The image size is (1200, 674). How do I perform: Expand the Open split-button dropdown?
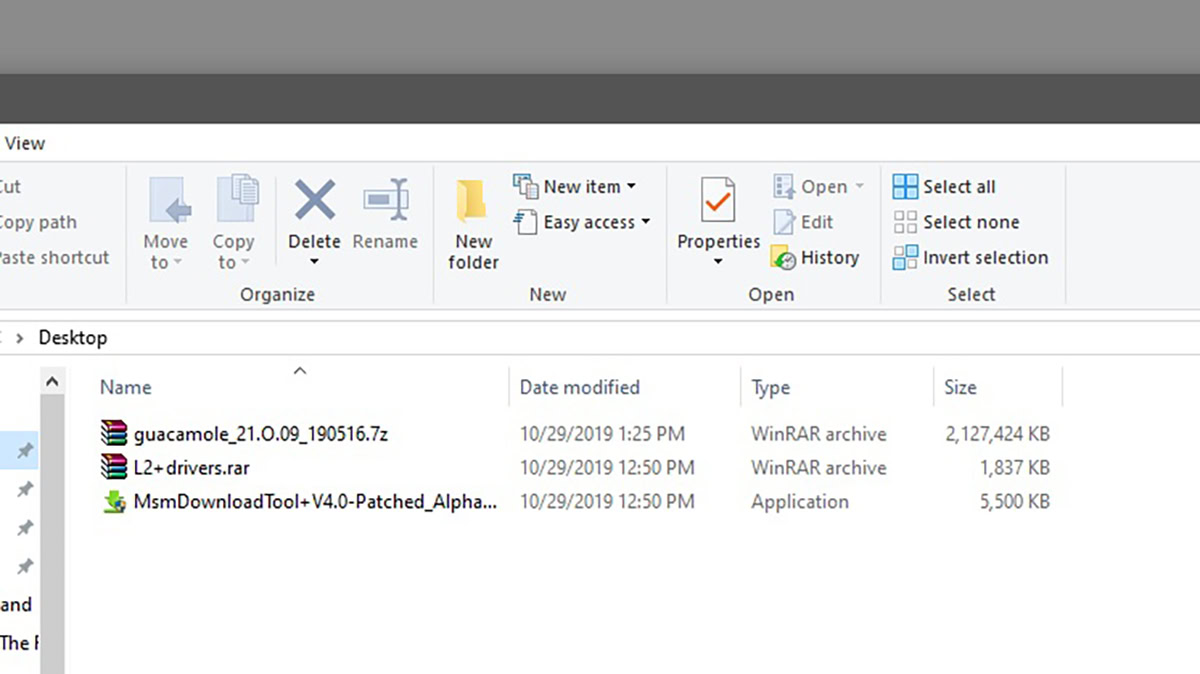[x=860, y=186]
